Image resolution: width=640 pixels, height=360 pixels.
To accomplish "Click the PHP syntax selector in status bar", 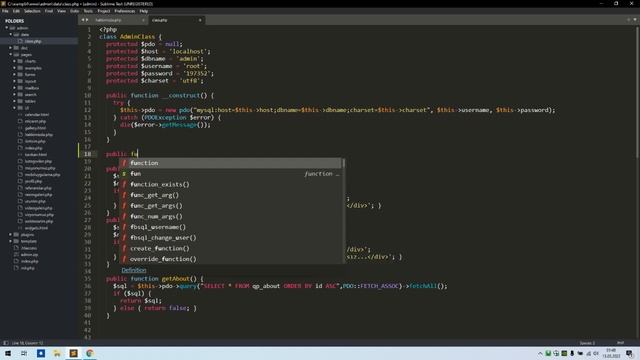I will [x=620, y=343].
